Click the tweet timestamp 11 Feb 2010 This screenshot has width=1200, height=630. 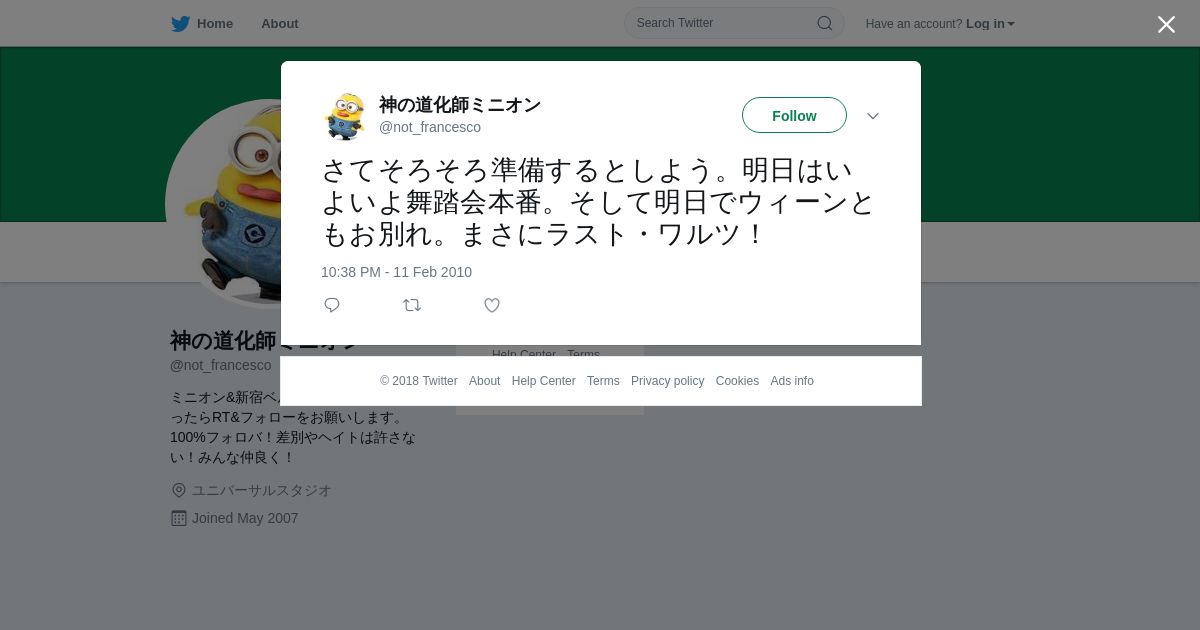click(396, 272)
